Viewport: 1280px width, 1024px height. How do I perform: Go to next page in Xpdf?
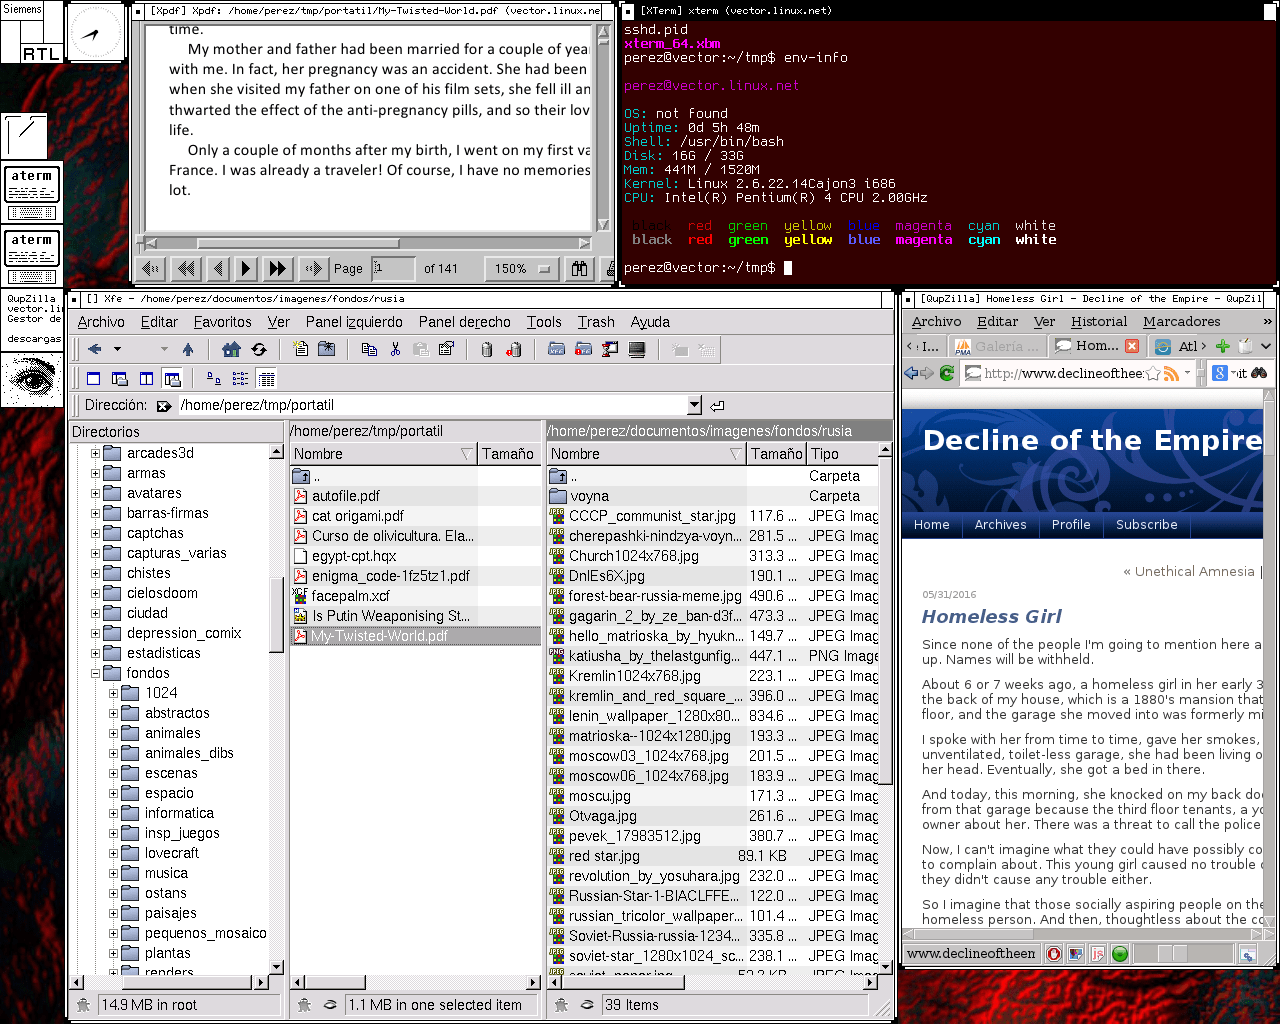(x=246, y=268)
